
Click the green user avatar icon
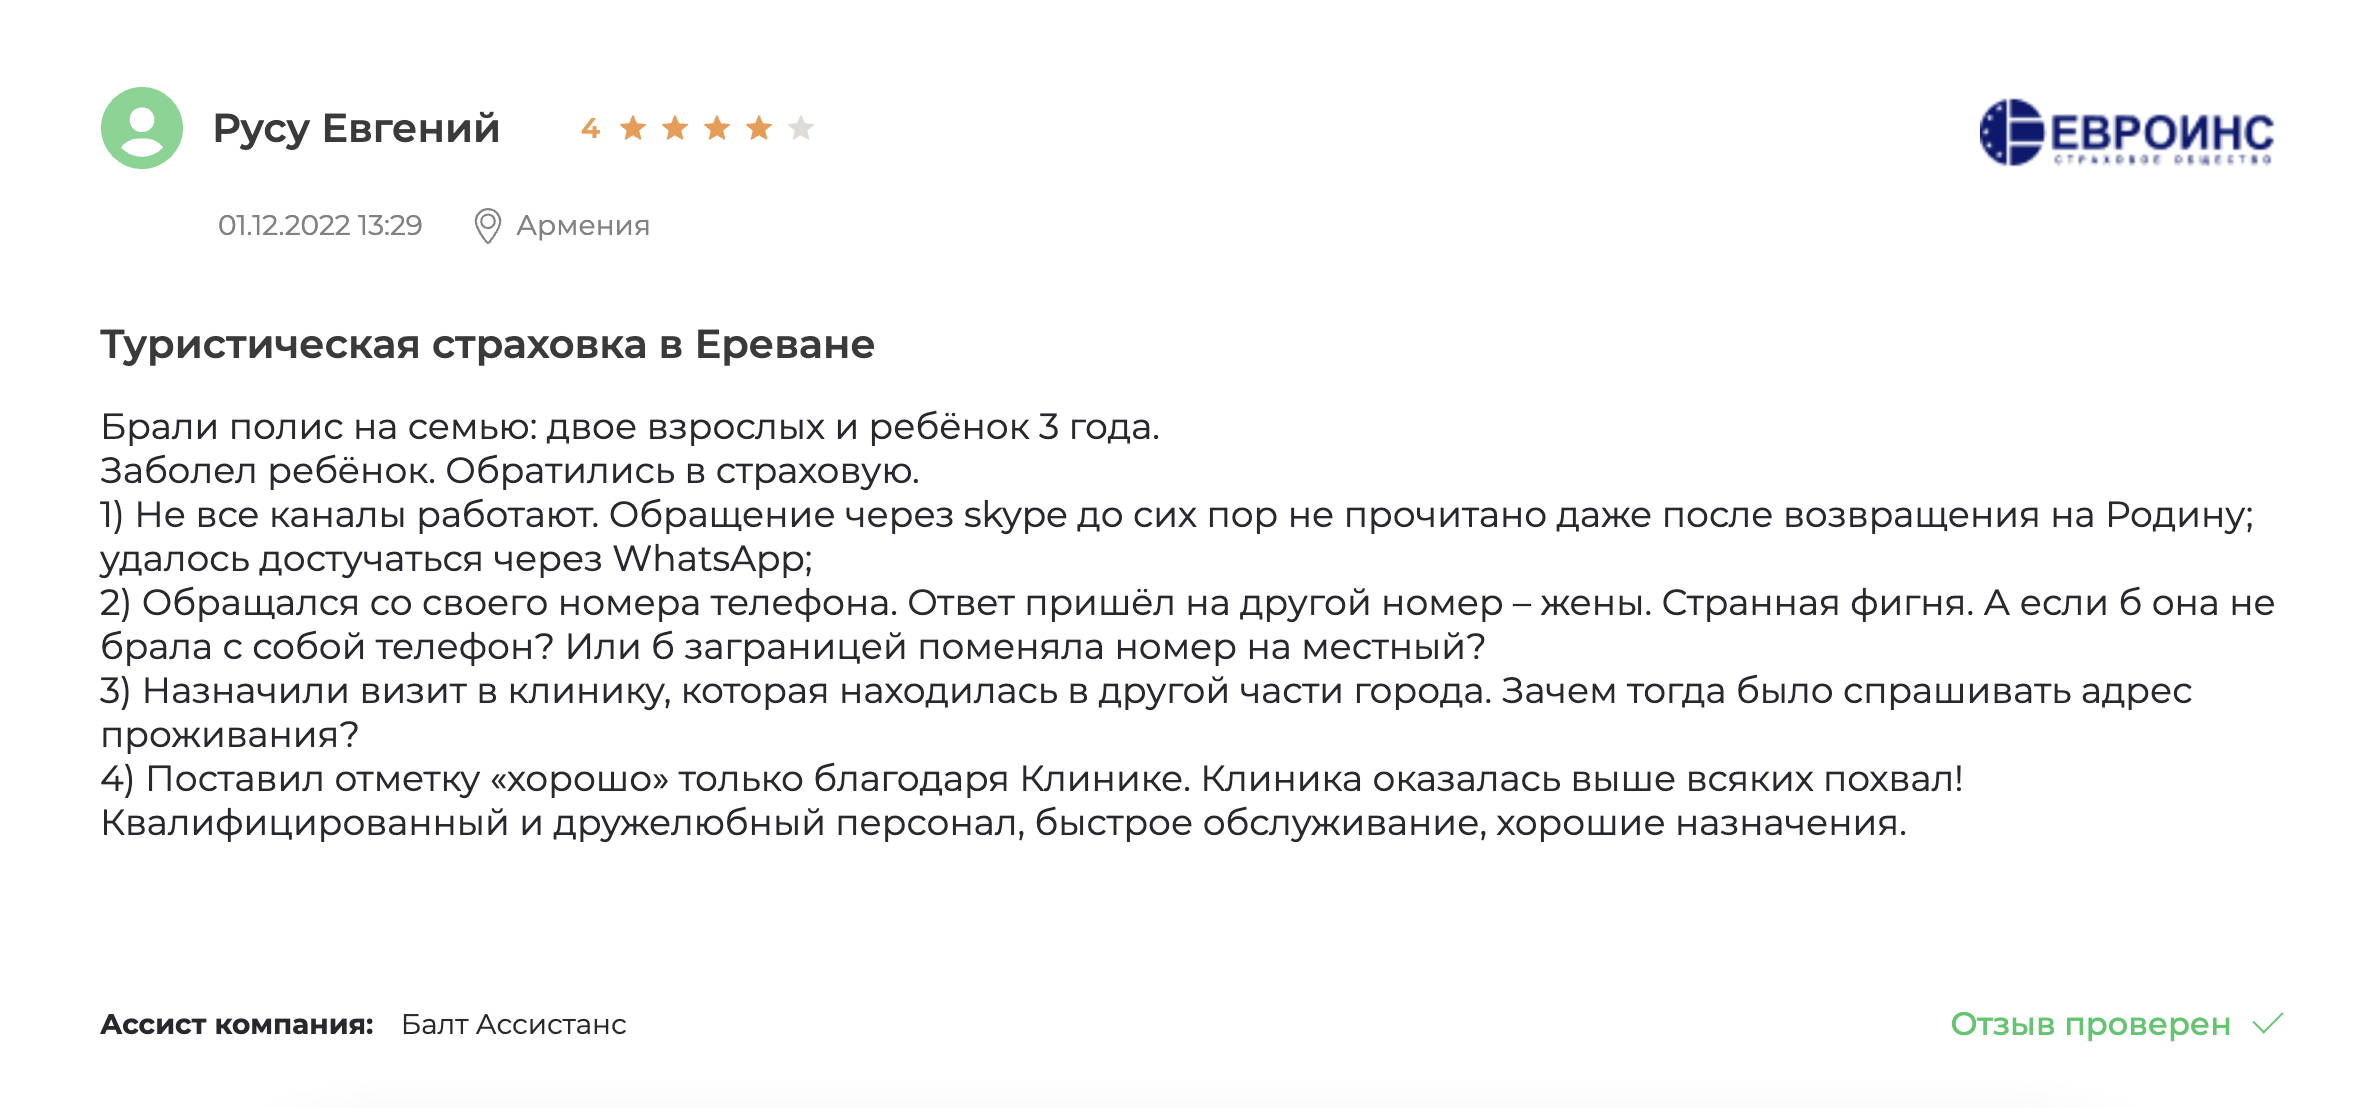tap(142, 128)
